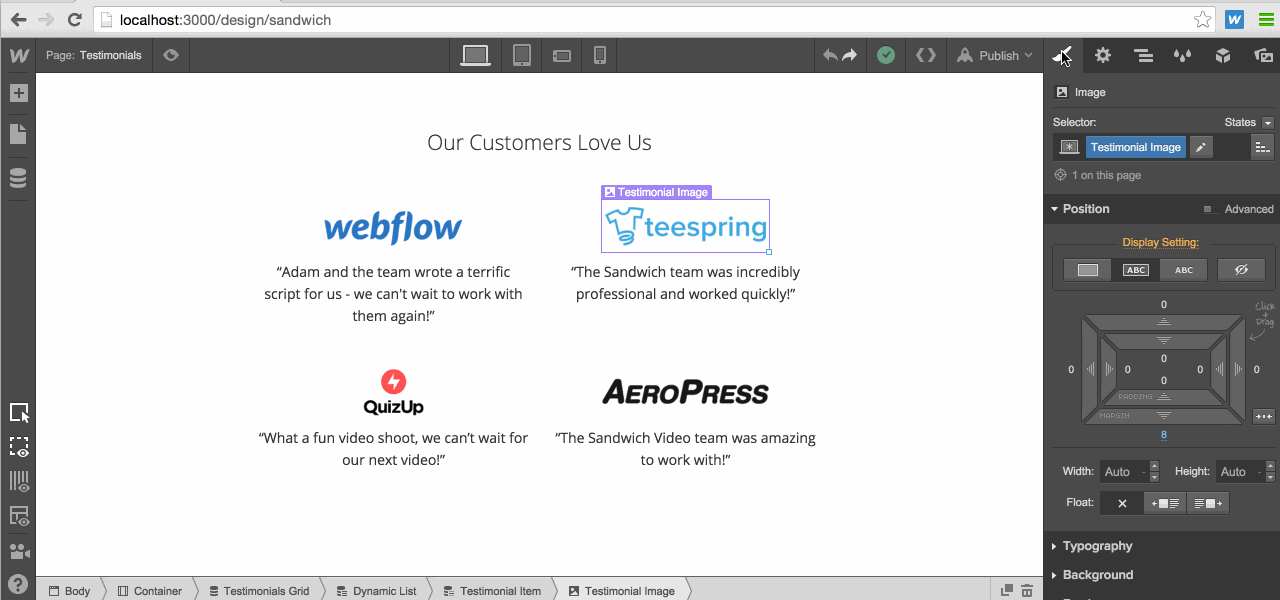Switch to the Asset Manager tab
Viewport: 1280px width, 600px height.
pyautogui.click(x=1262, y=56)
